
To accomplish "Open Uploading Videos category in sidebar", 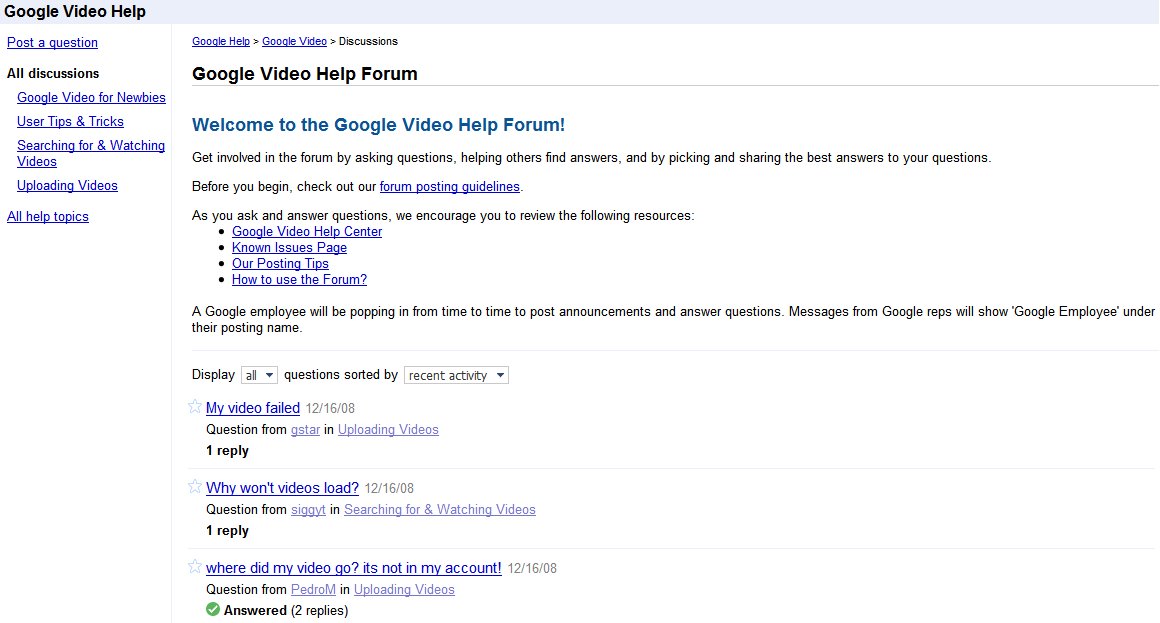I will coord(67,186).
